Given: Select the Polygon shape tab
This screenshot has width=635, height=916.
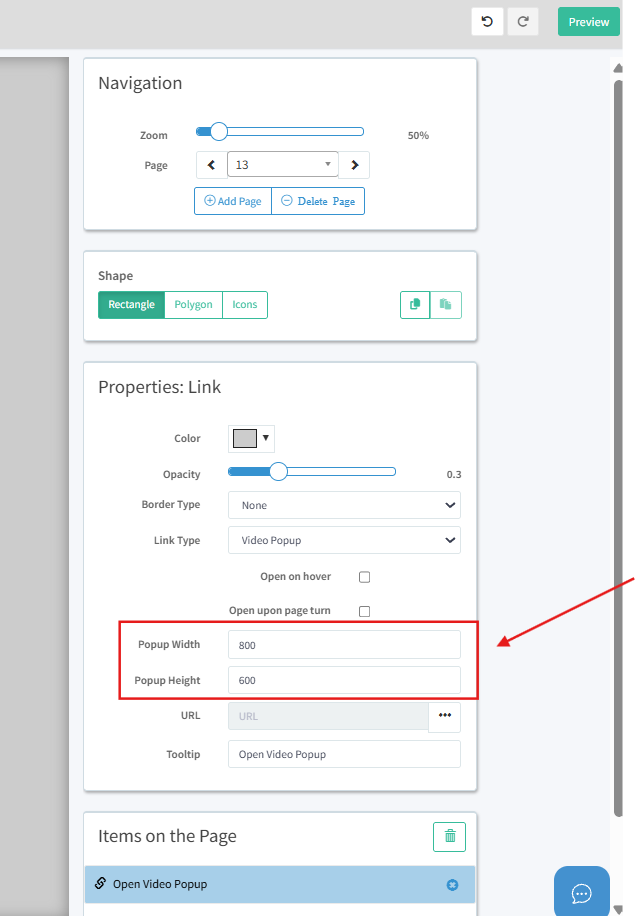Looking at the screenshot, I should (193, 305).
